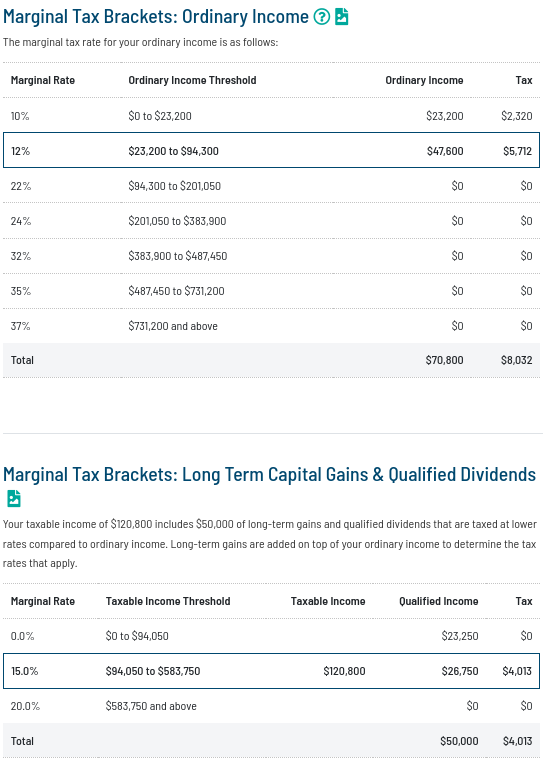This screenshot has height=761, width=543.
Task: Select the highlighted 12% marginal rate row
Action: coord(271,150)
